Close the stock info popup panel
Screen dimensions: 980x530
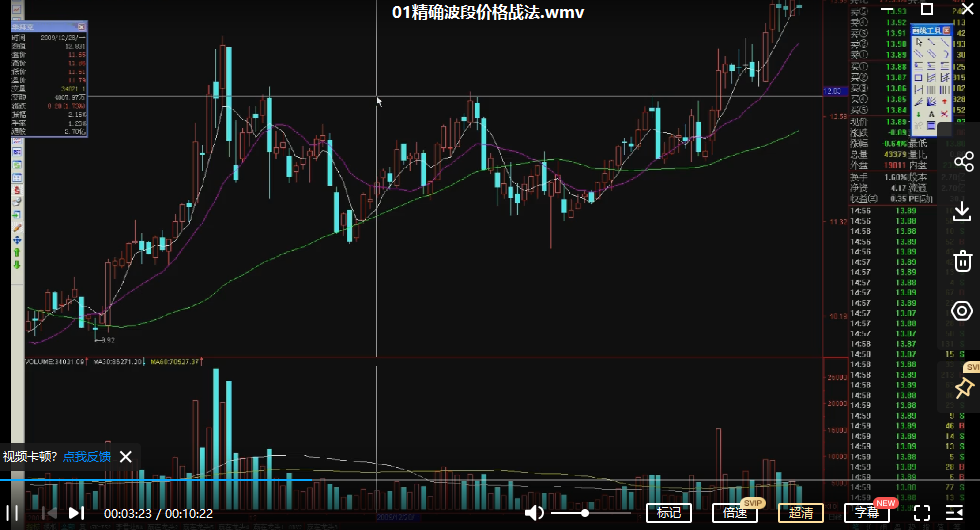[x=81, y=27]
